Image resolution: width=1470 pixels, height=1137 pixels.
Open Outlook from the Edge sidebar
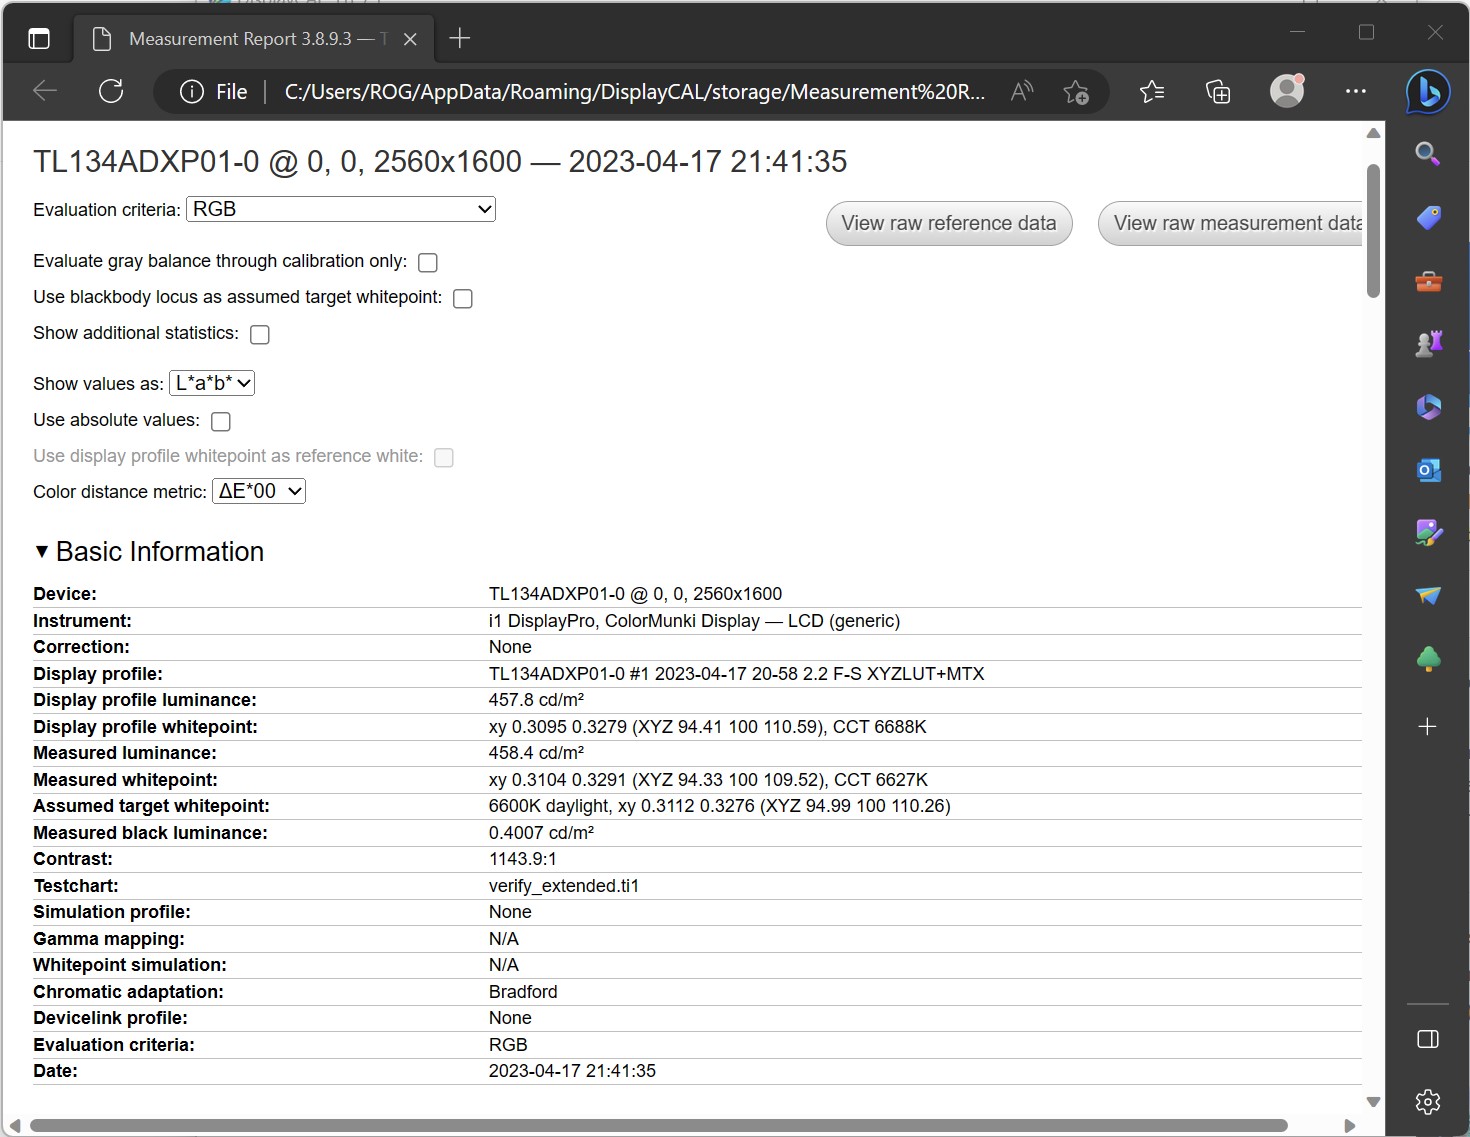pyautogui.click(x=1428, y=469)
